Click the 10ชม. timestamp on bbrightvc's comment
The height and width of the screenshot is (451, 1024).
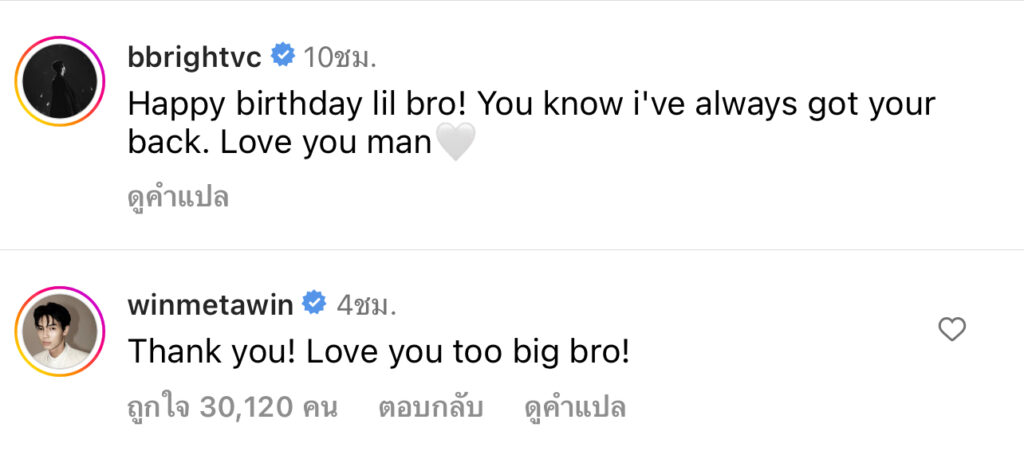[339, 58]
